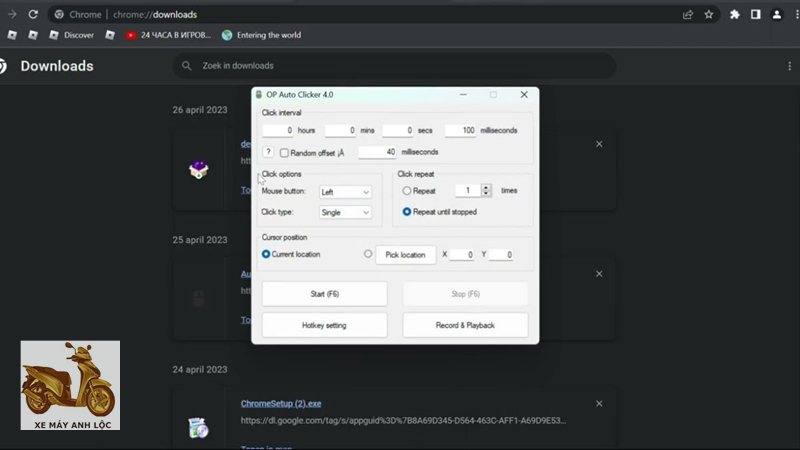Viewport: 800px width, 450px height.
Task: Click the Zoek in downloads search field
Action: pyautogui.click(x=394, y=66)
